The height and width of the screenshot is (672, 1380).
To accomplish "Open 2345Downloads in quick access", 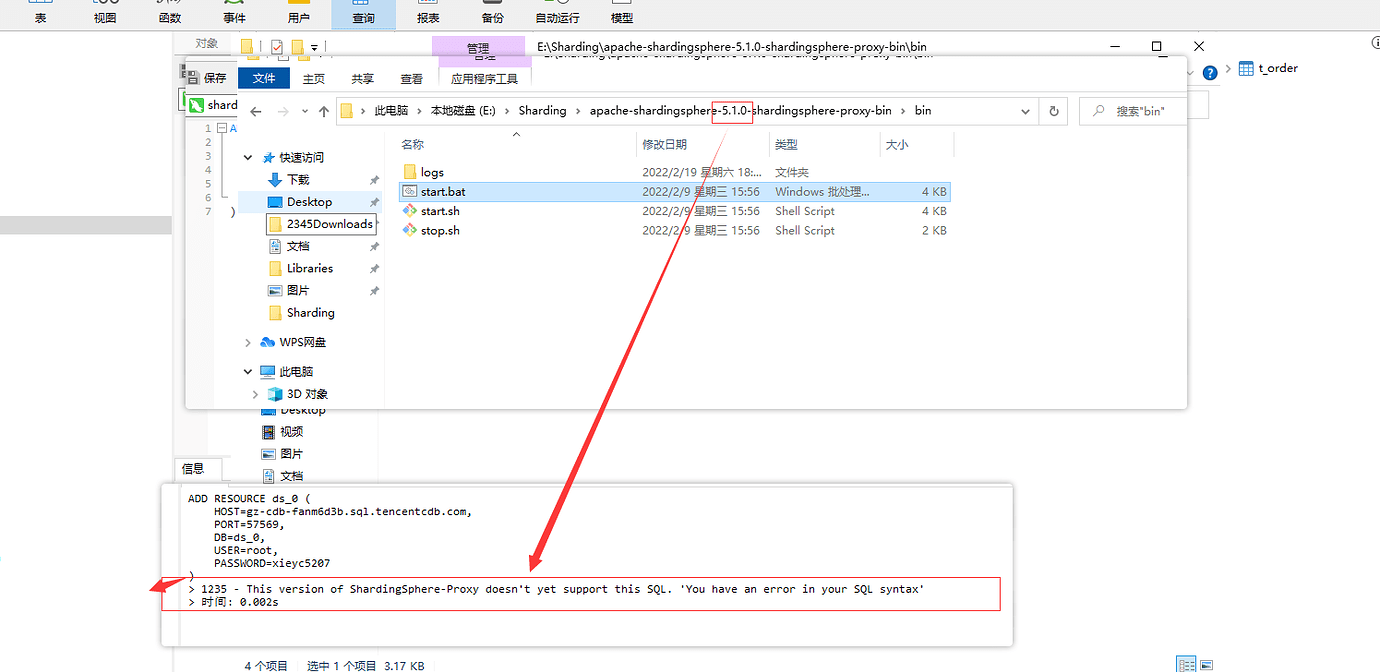I will click(321, 224).
